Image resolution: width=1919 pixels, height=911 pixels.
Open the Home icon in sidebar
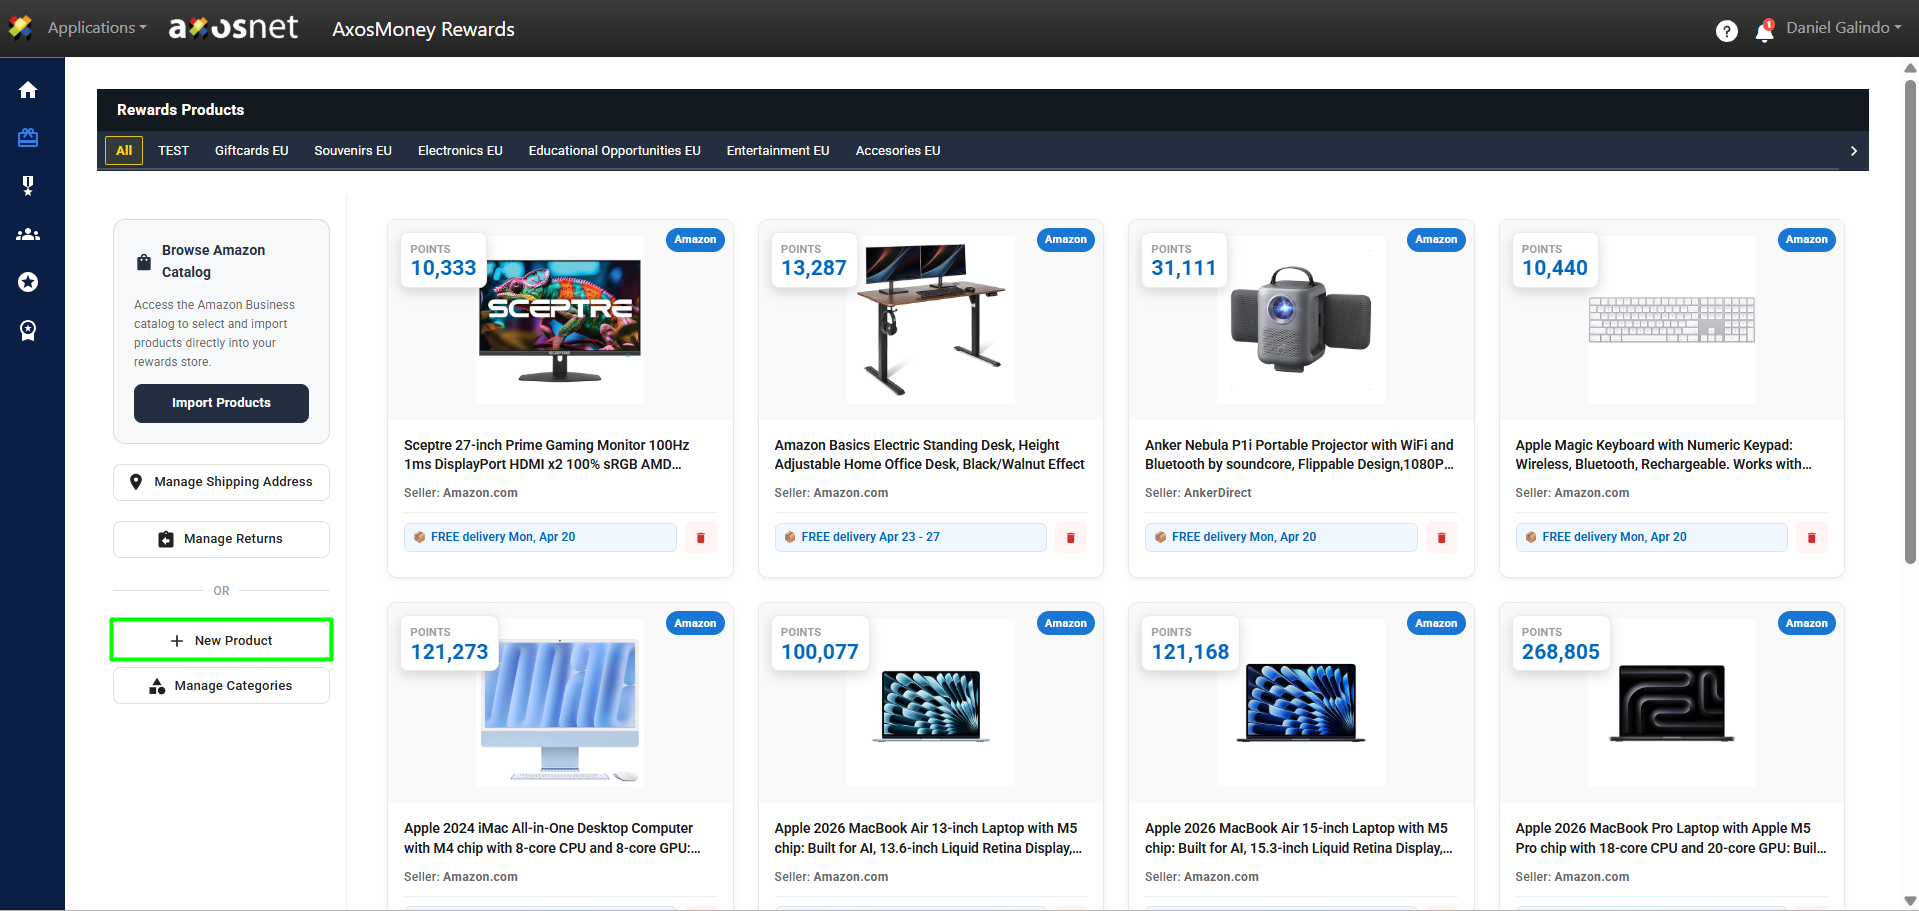point(28,90)
